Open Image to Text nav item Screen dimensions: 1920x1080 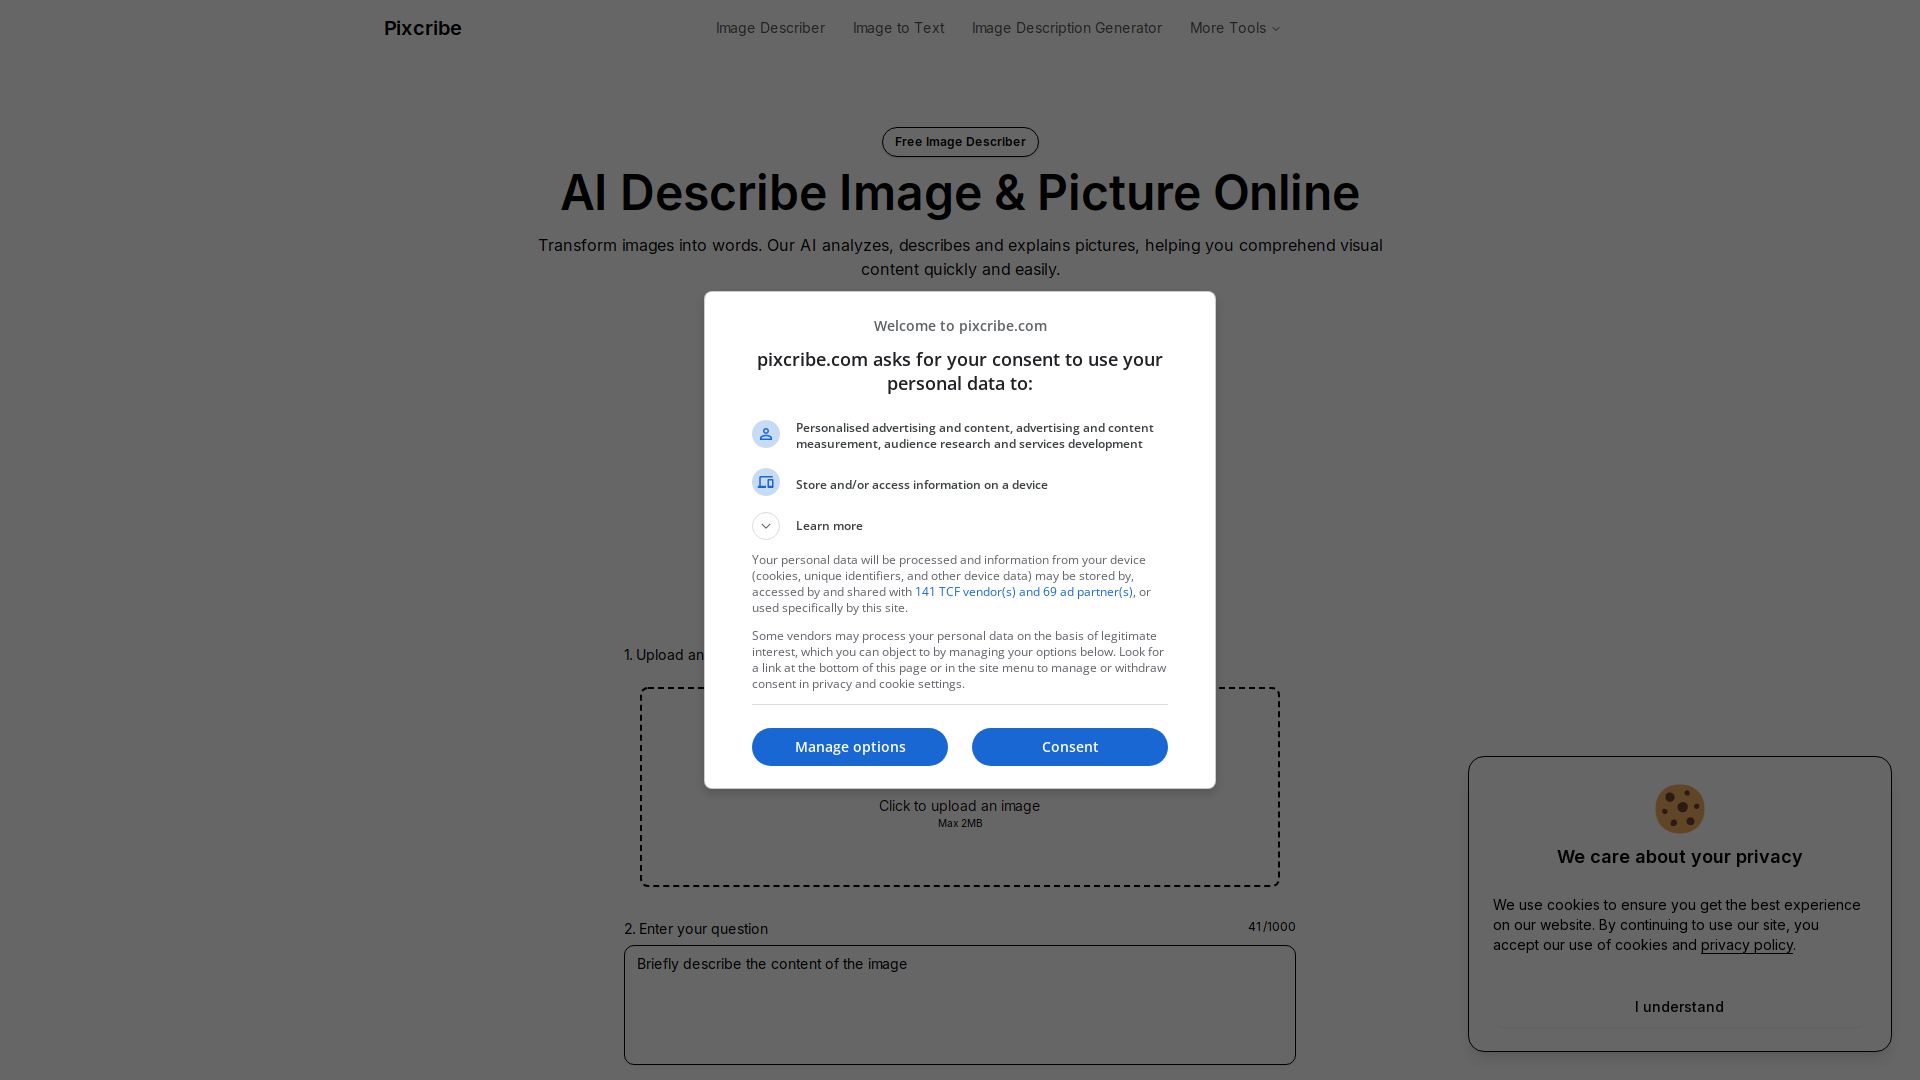[x=898, y=28]
